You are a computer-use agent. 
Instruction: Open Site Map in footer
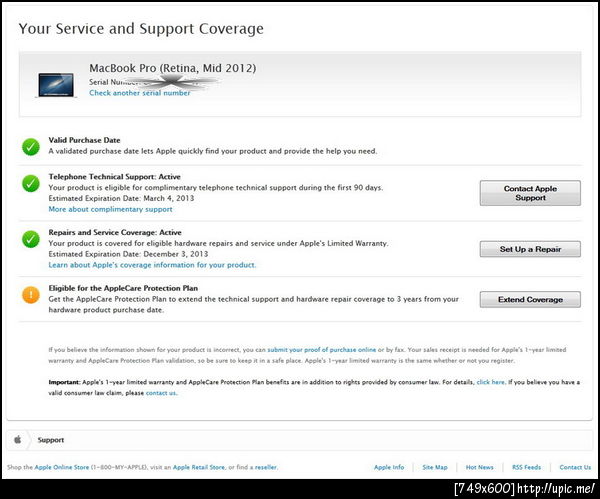[x=435, y=467]
